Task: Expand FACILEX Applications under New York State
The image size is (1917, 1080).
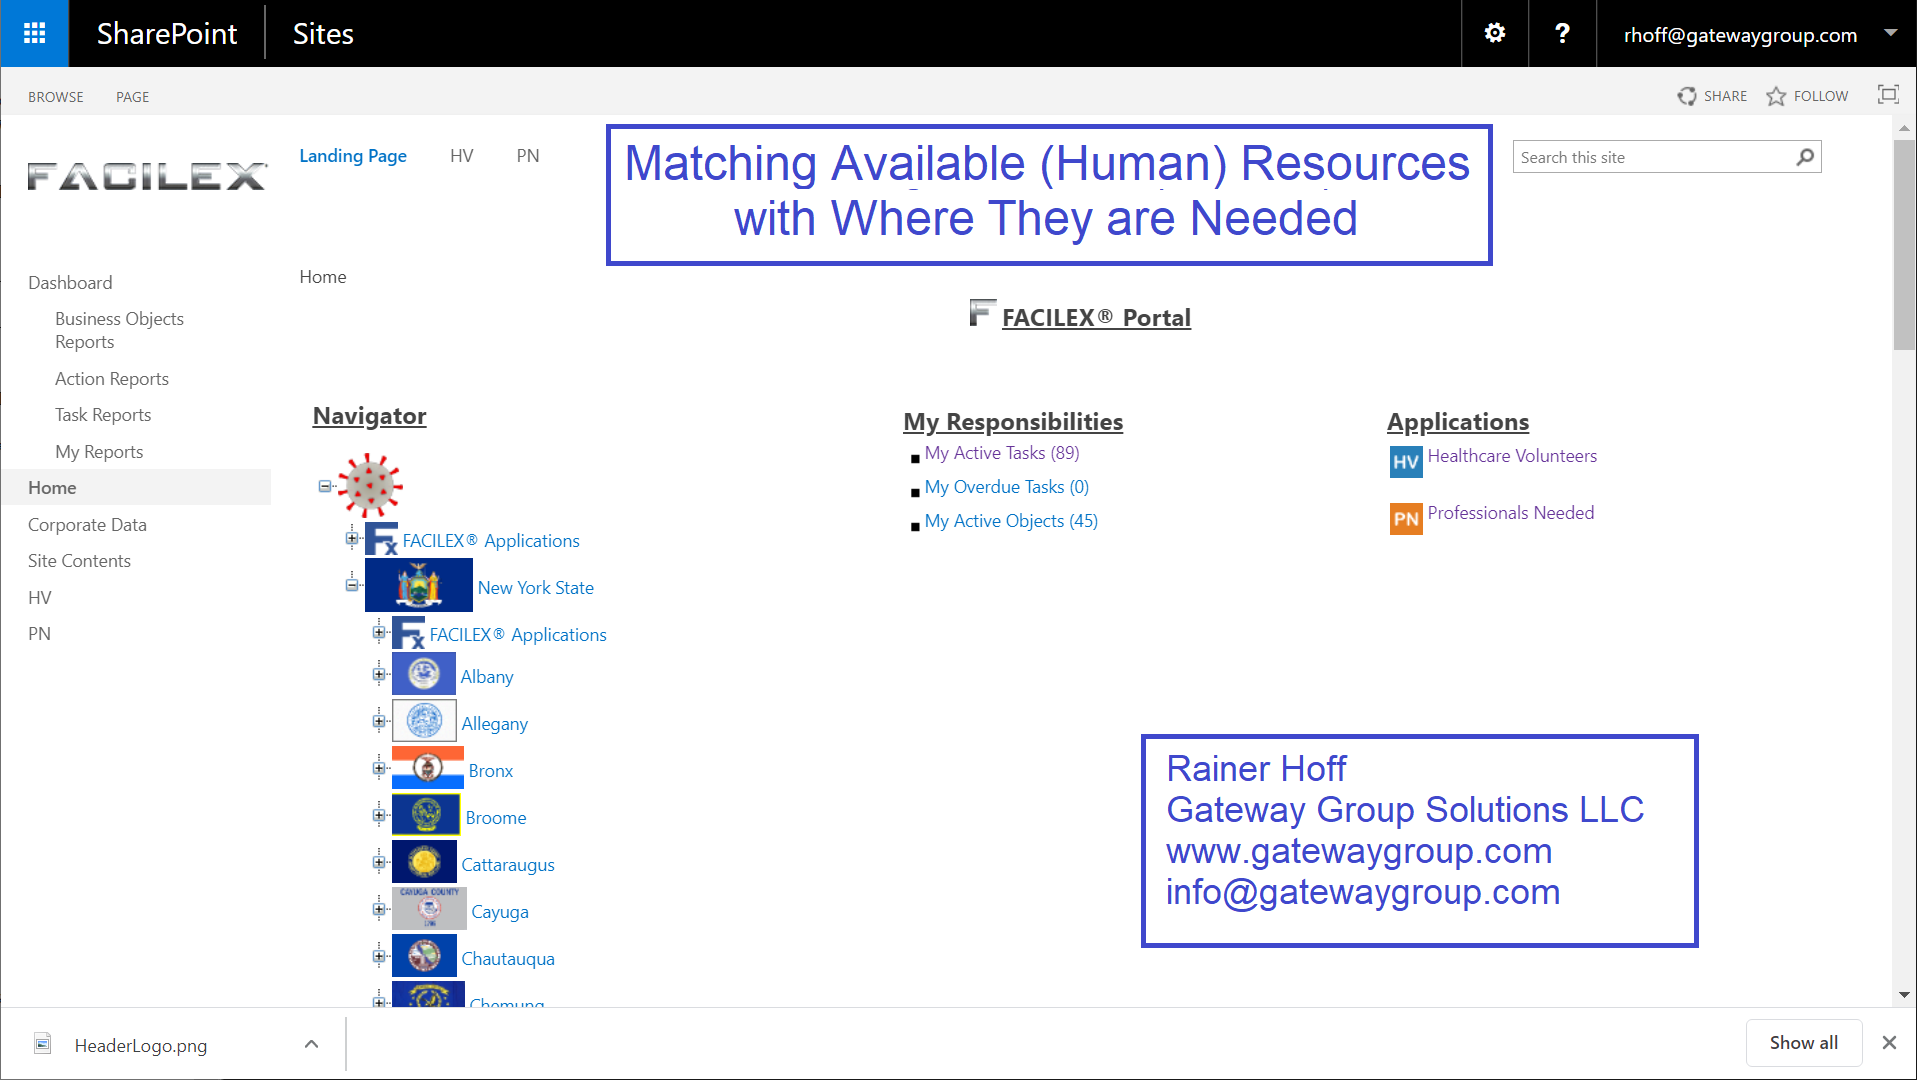Action: pyautogui.click(x=378, y=632)
